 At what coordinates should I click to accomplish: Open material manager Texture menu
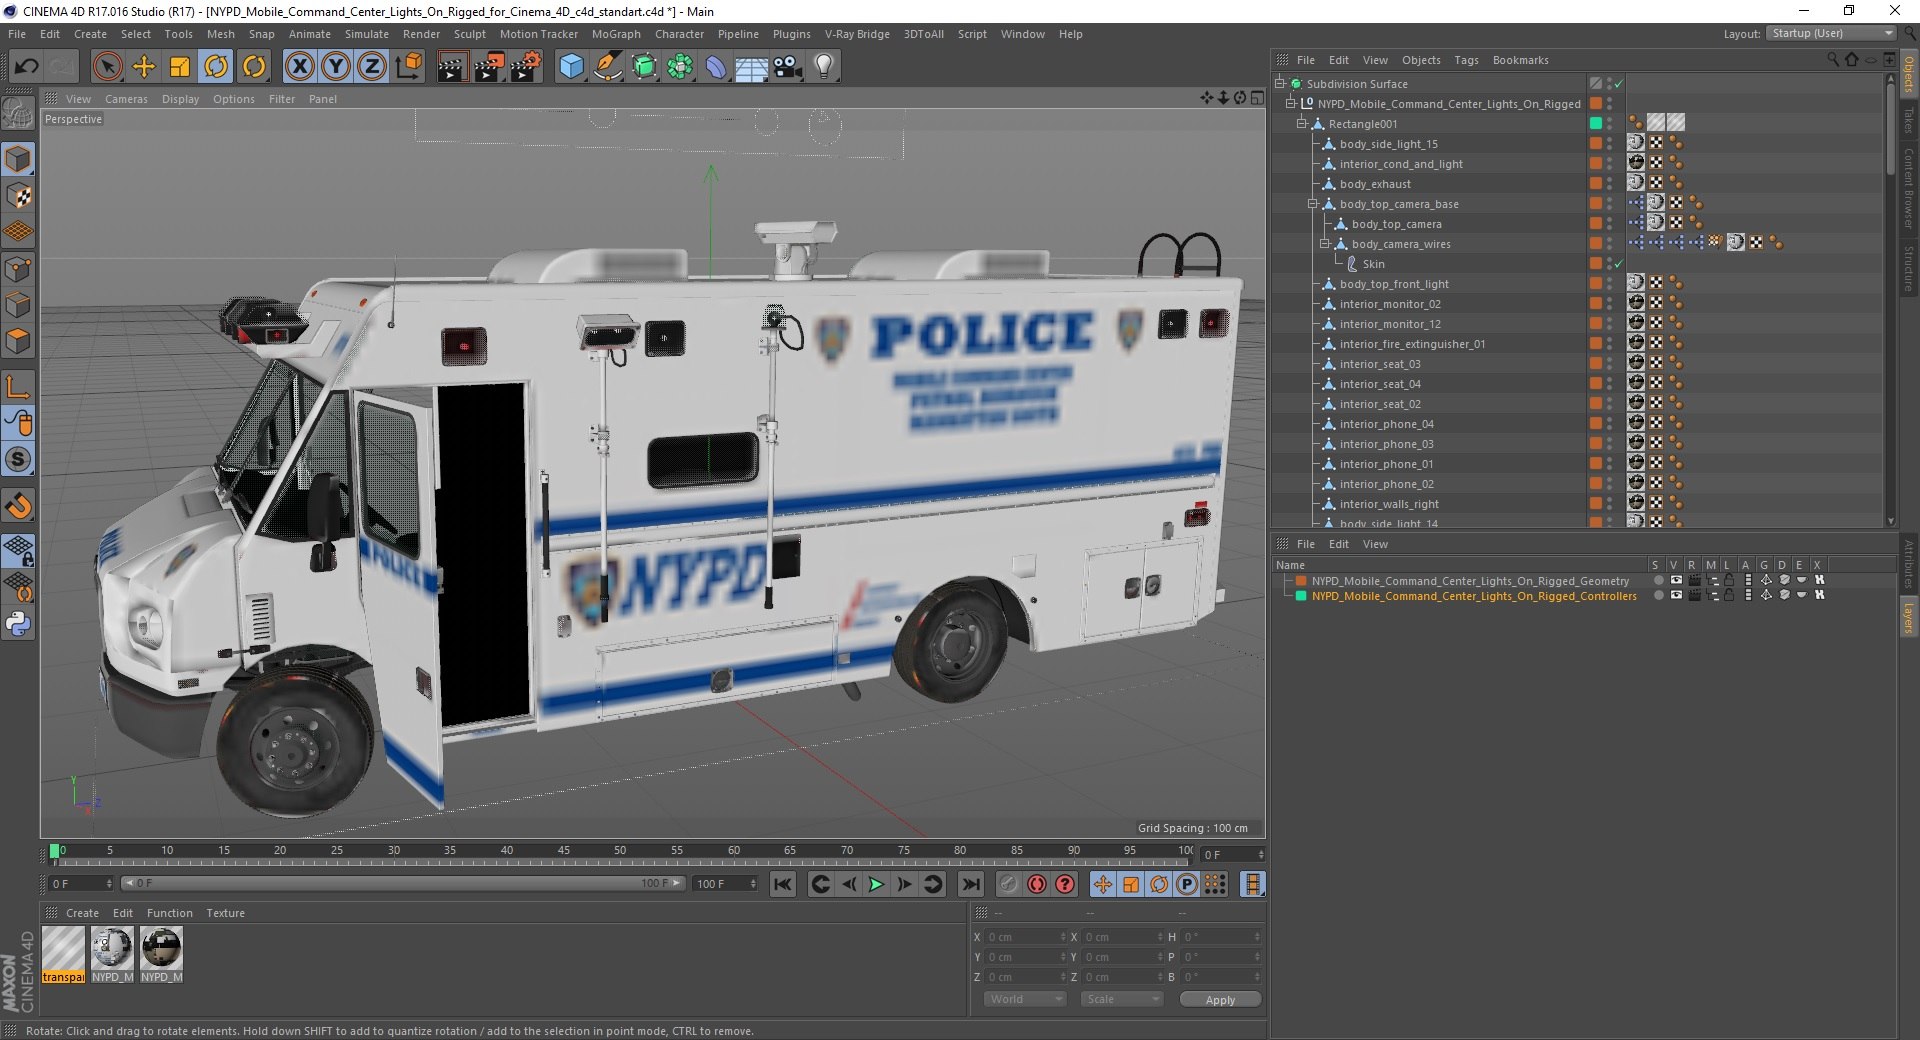pos(225,913)
